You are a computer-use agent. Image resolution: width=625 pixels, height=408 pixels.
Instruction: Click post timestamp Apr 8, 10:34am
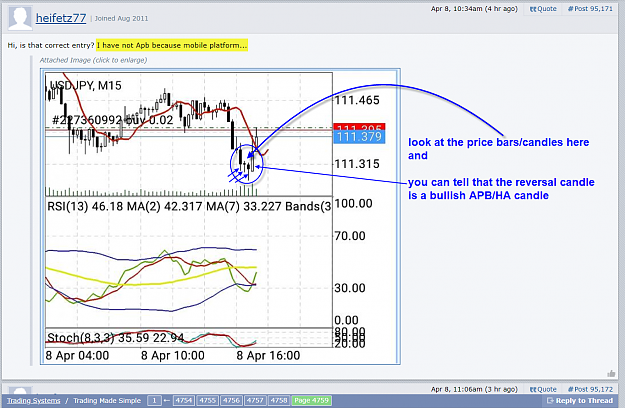pos(474,9)
